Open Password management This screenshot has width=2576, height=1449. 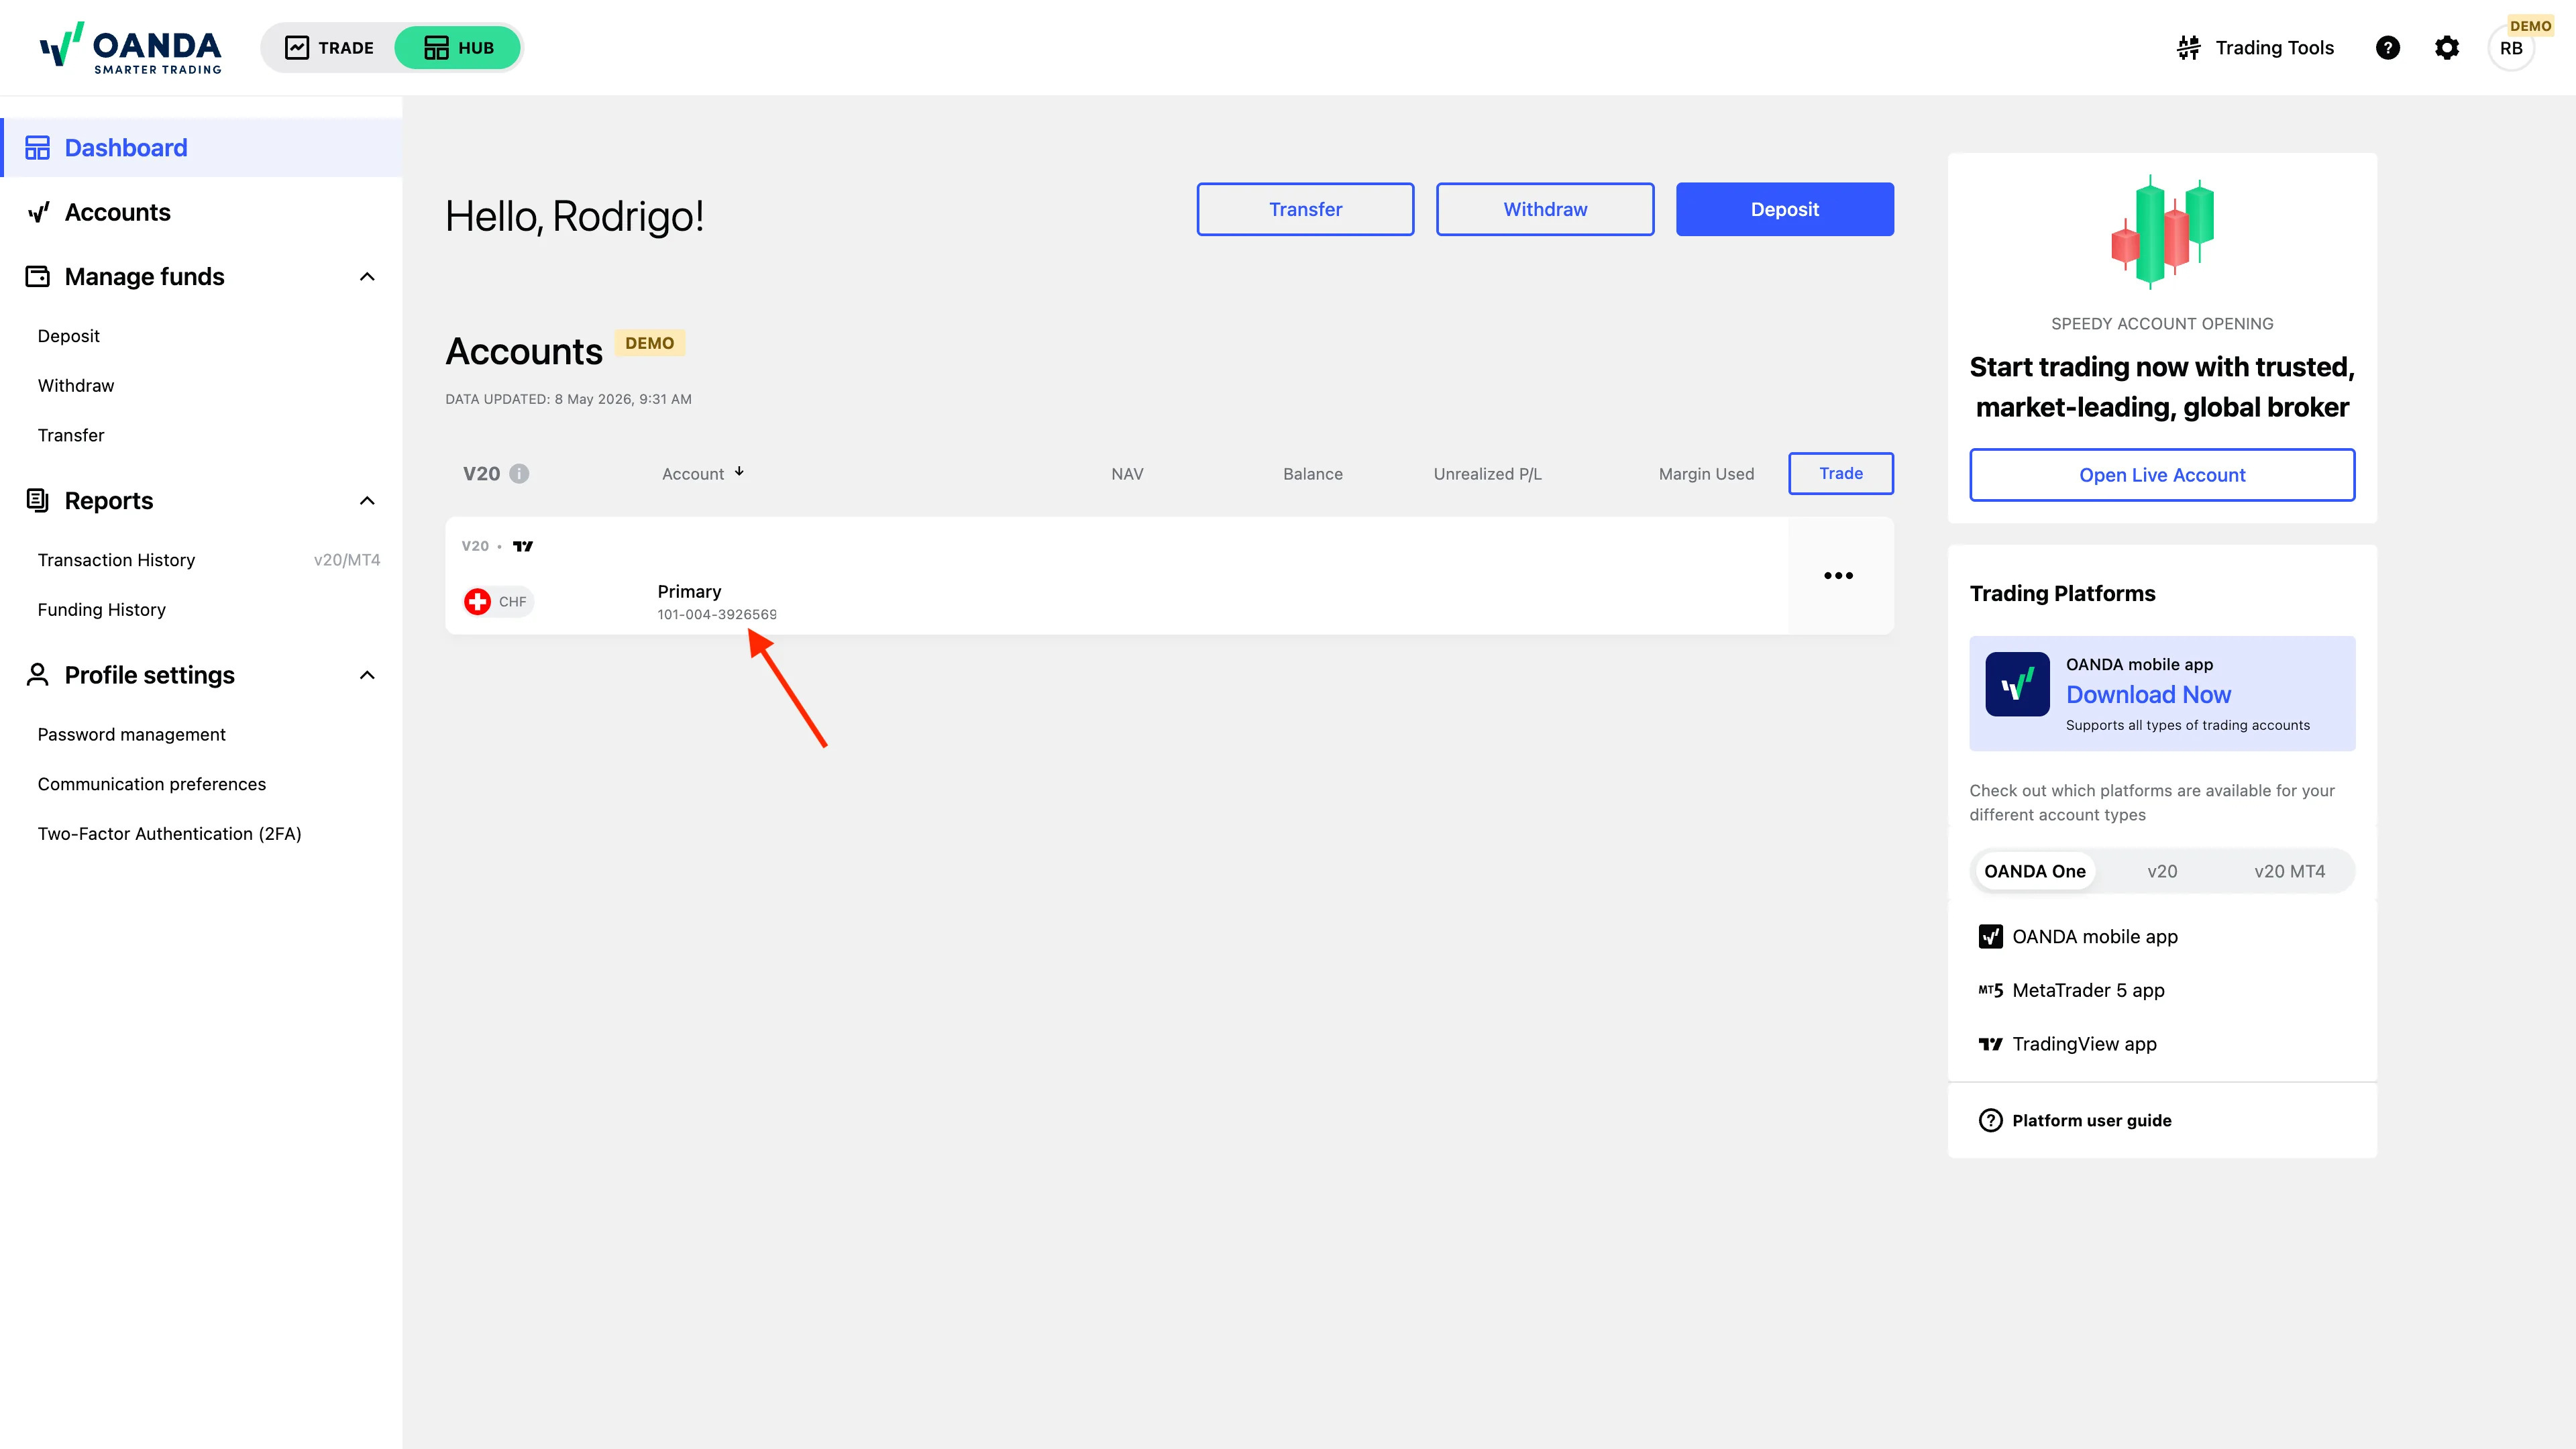(132, 735)
